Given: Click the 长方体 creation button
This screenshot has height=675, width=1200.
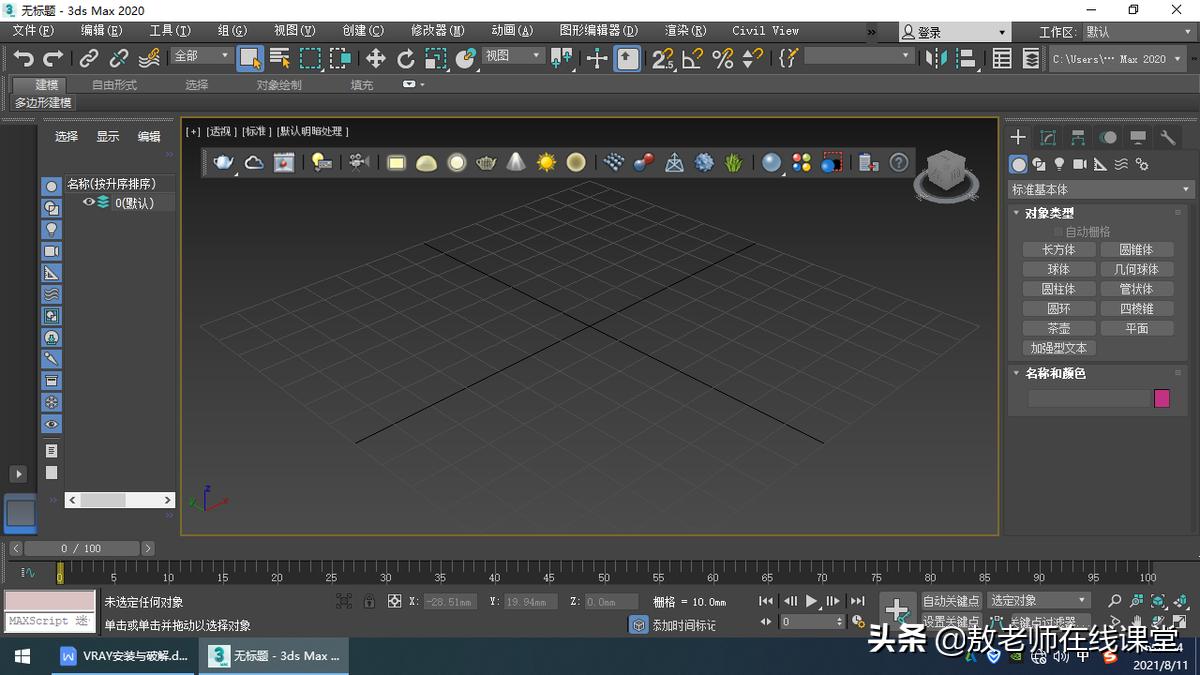Looking at the screenshot, I should [1059, 249].
